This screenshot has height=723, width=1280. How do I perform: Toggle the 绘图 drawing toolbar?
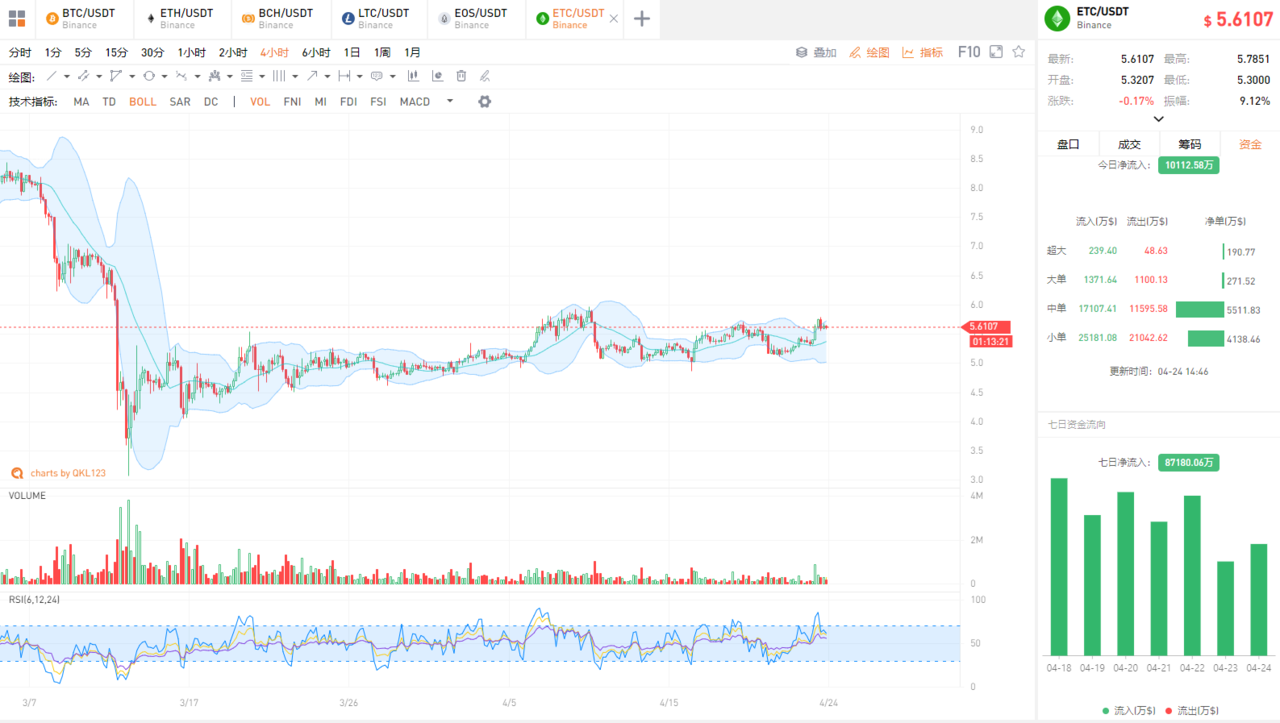click(869, 52)
